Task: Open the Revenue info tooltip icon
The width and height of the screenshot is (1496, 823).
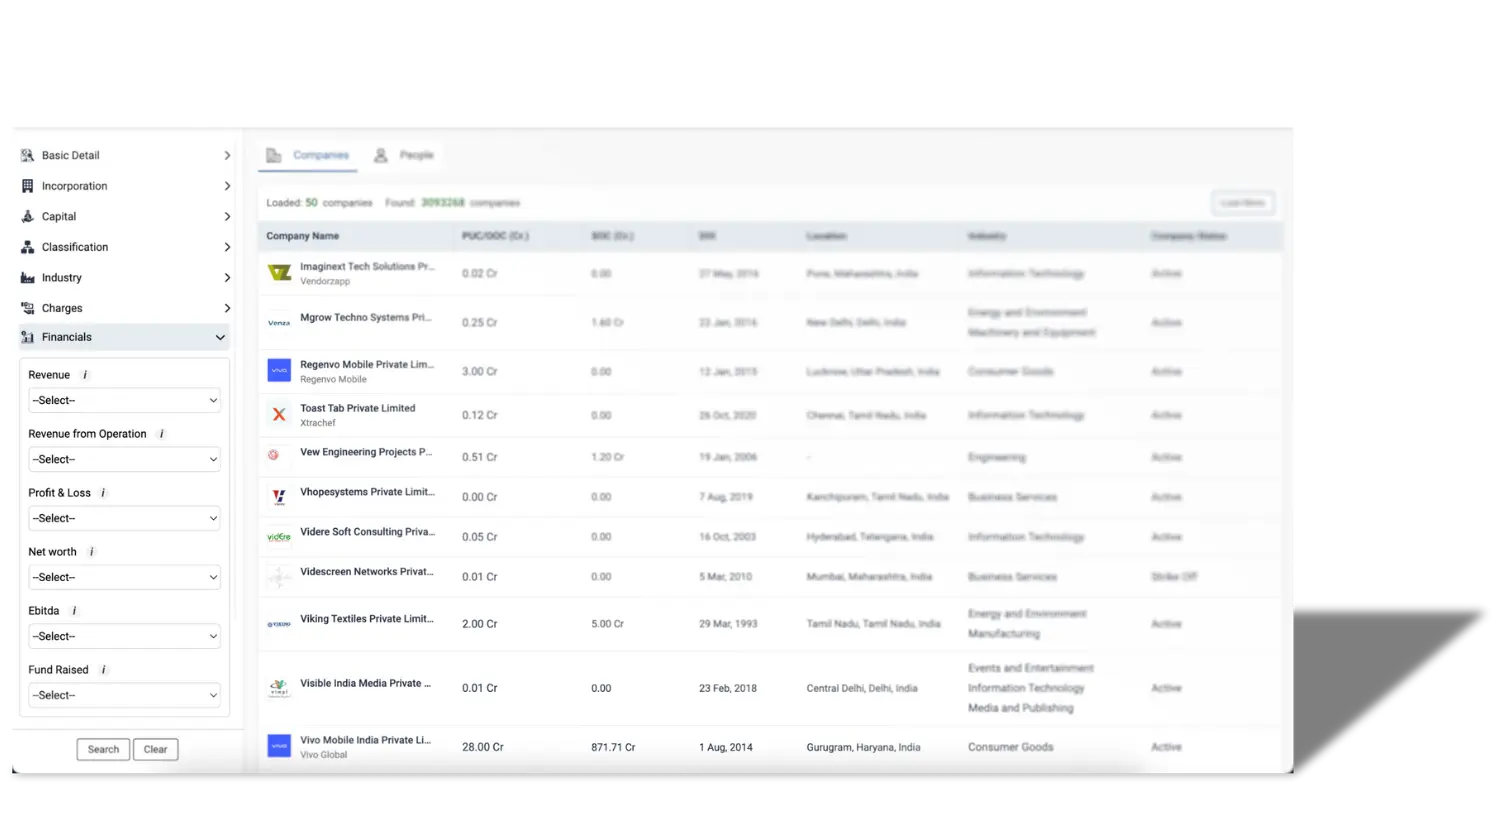Action: tap(84, 374)
